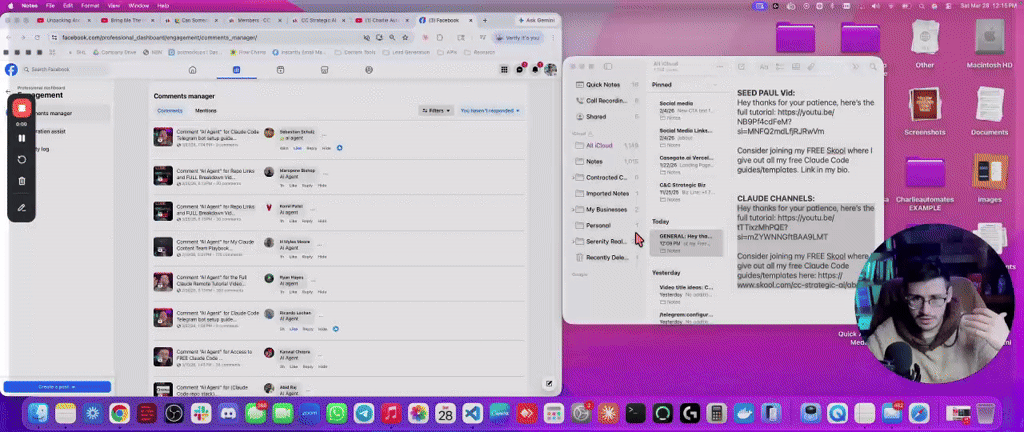Image resolution: width=1024 pixels, height=432 pixels.
Task: Open Facebook notifications bell icon
Action: [x=536, y=70]
